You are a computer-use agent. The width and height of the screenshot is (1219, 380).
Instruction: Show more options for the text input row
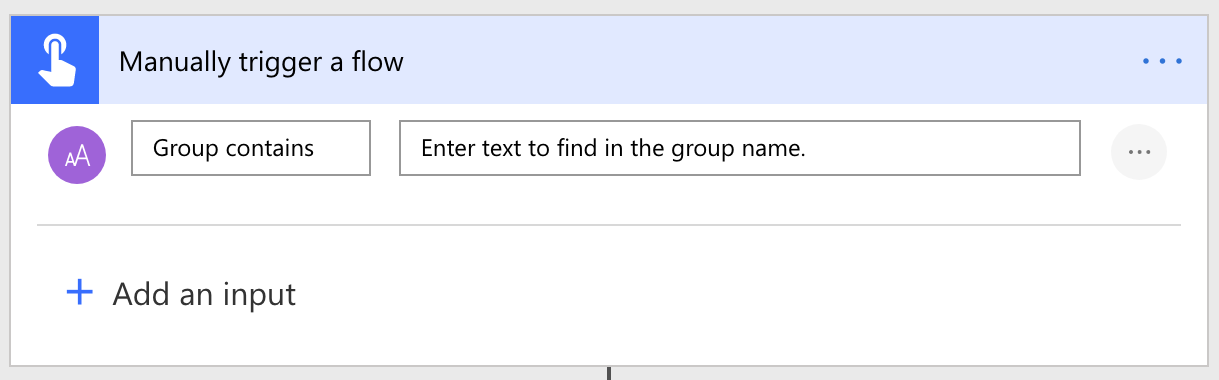click(1139, 152)
